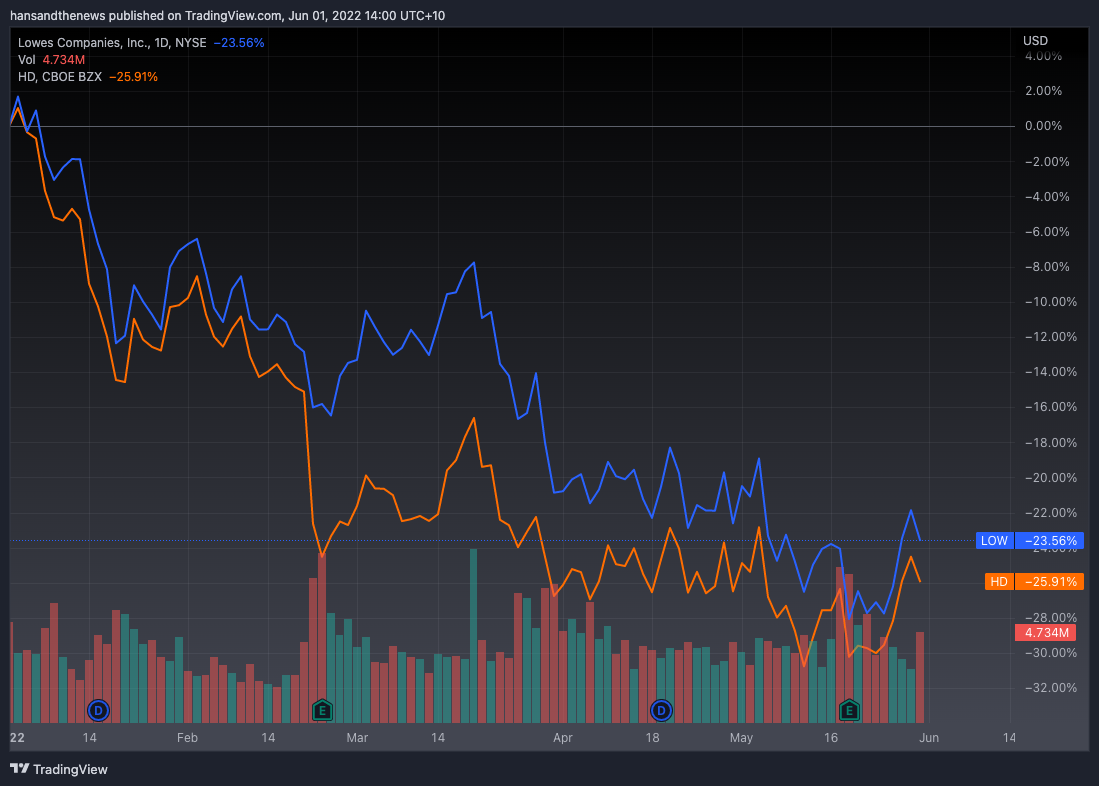
Task: Click the Feb label on time axis
Action: click(x=187, y=738)
